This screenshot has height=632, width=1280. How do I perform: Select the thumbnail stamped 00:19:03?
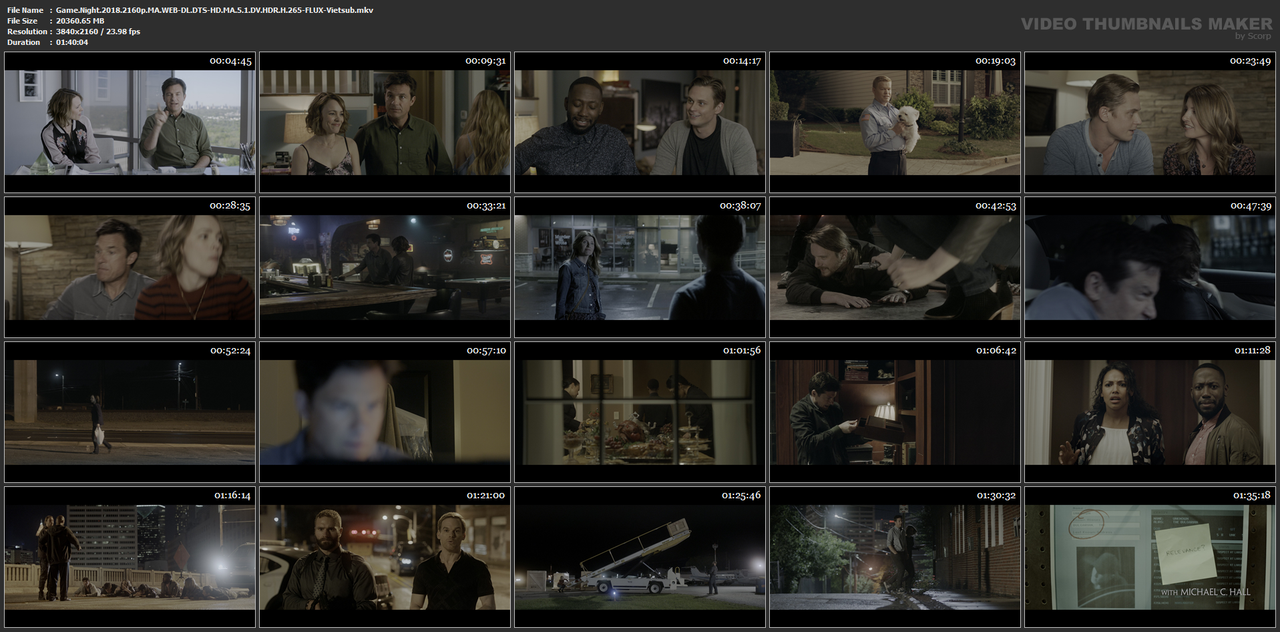tap(895, 122)
